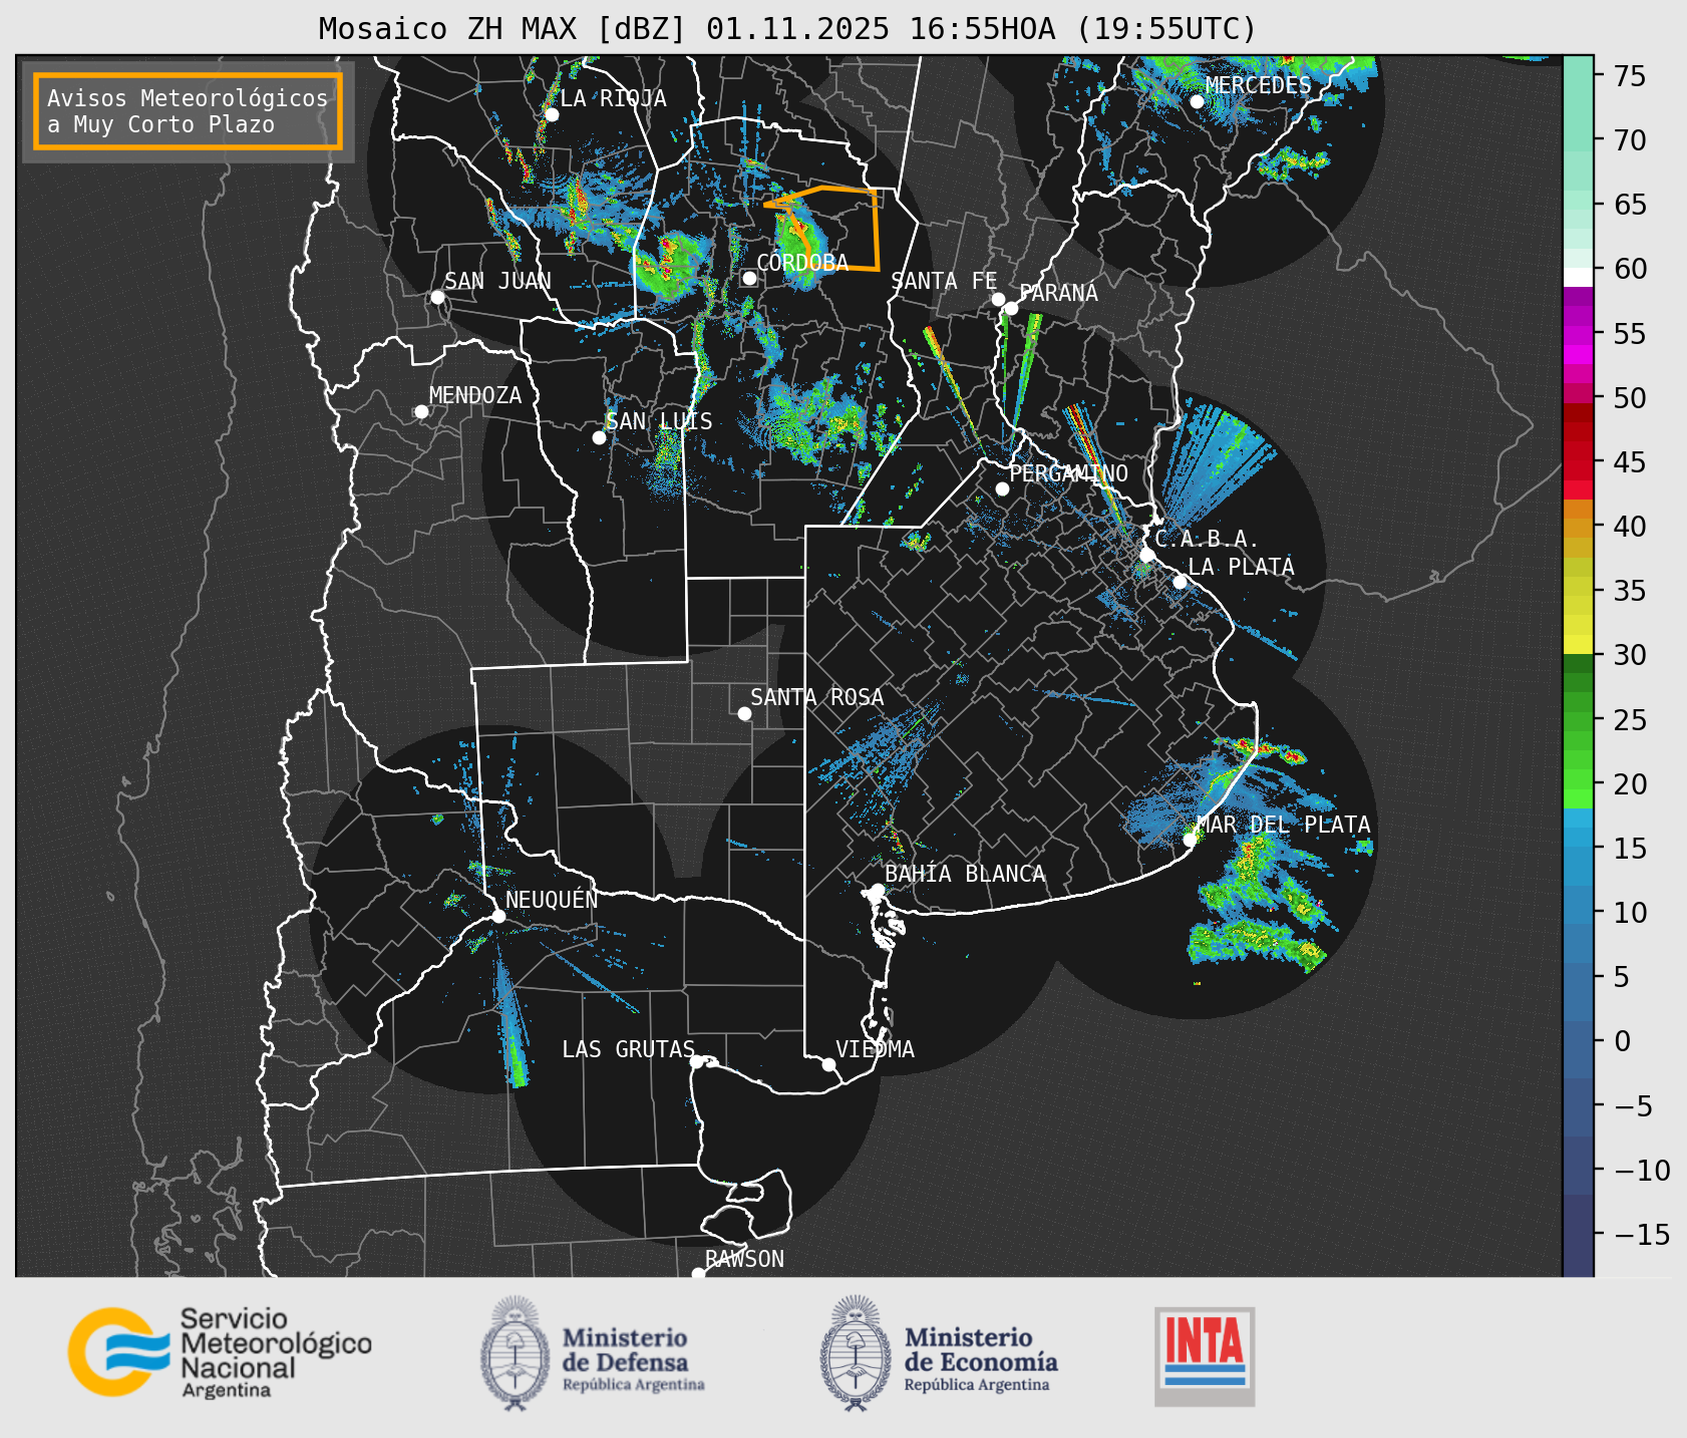Click the Mosaico ZH MAX title text
The width and height of the screenshot is (1687, 1438).
point(787,28)
